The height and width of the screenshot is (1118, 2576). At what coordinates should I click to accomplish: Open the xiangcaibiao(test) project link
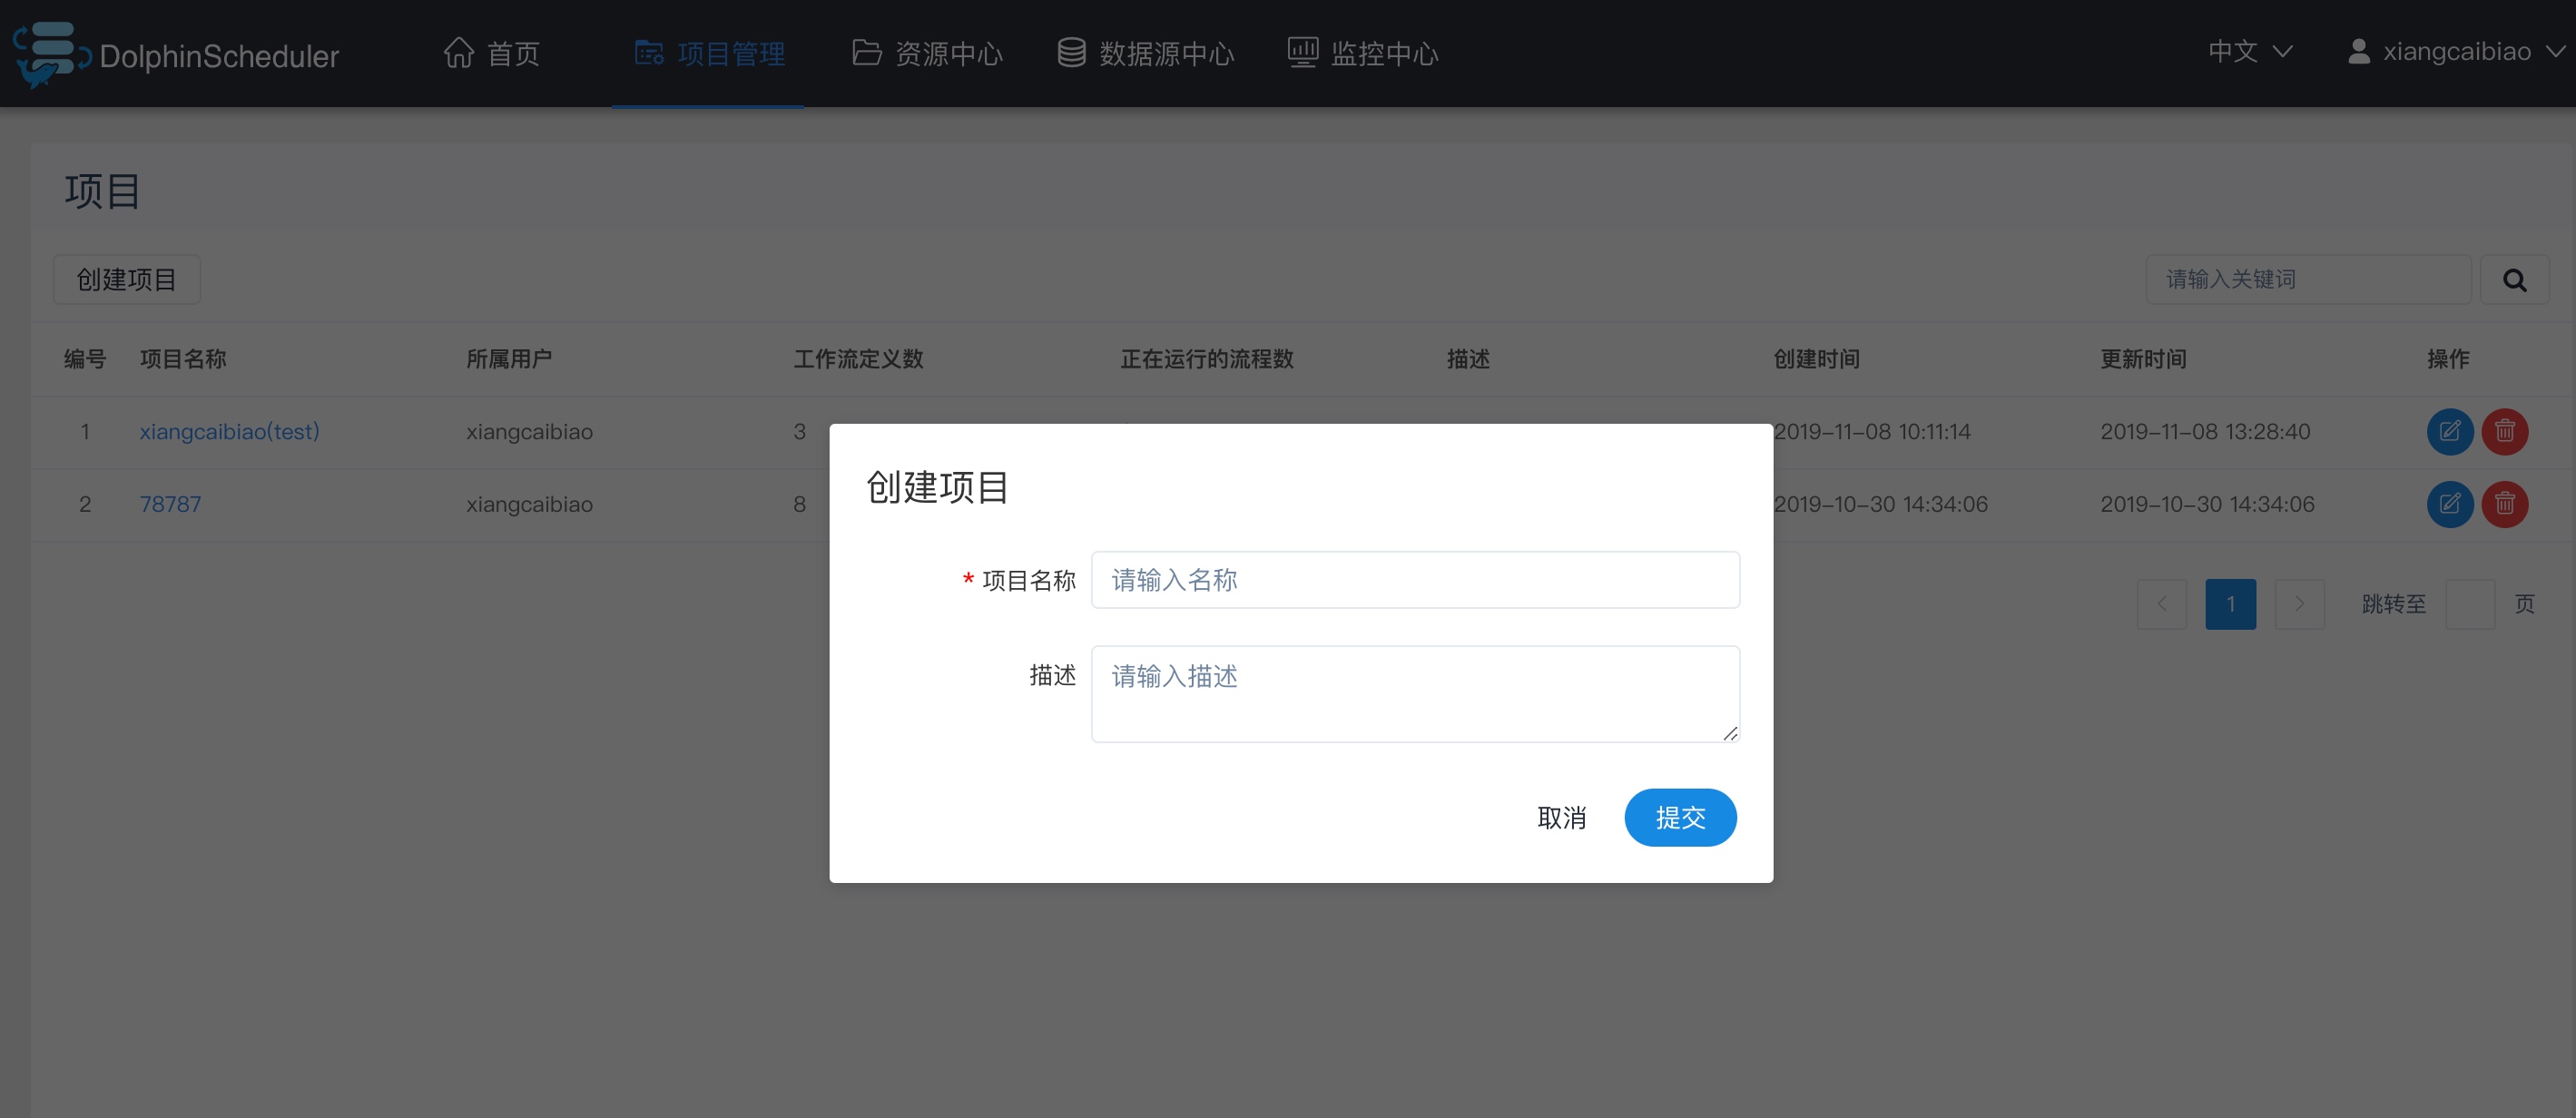[x=229, y=431]
